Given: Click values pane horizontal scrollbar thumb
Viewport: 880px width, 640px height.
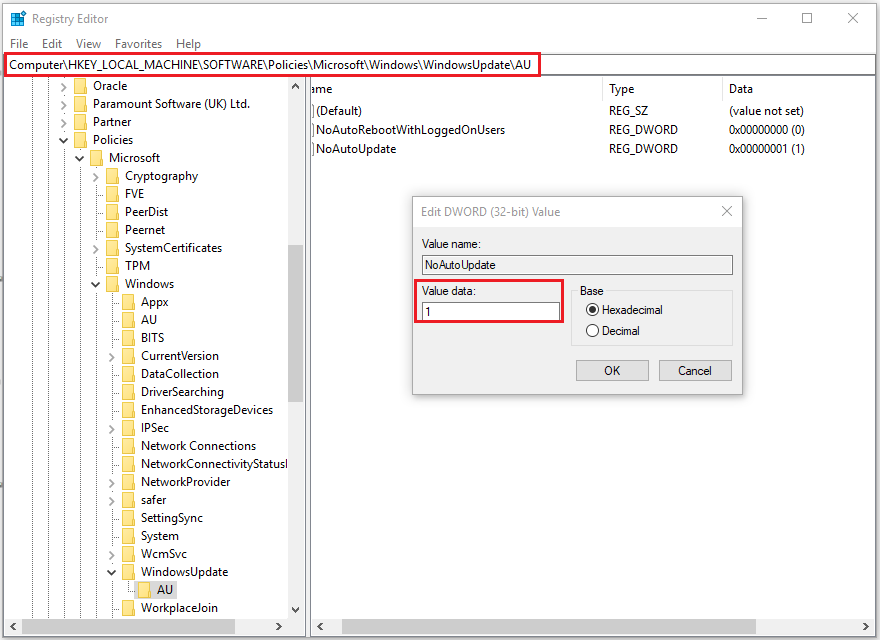Looking at the screenshot, I should 548,626.
